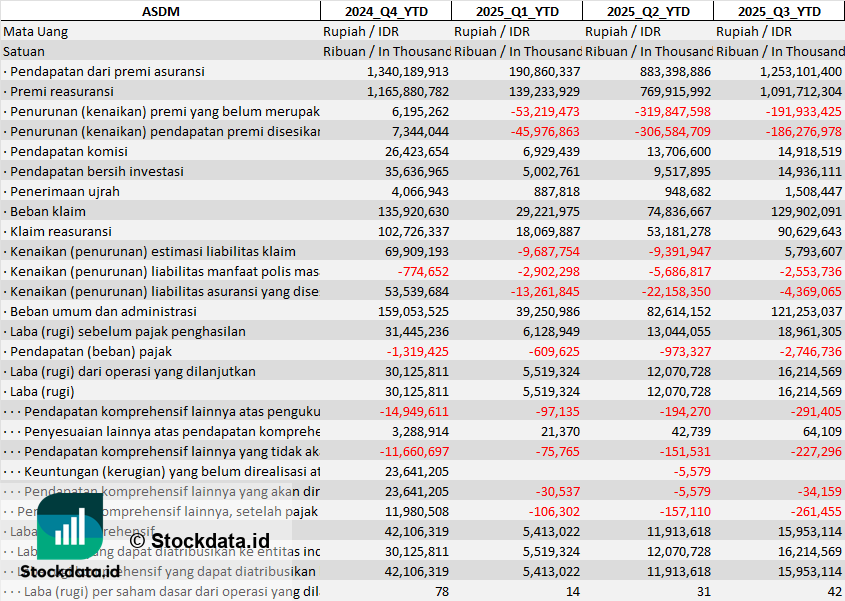Select the Pendapatan dari premi asuransi row label
This screenshot has height=601, width=845.
(107, 71)
